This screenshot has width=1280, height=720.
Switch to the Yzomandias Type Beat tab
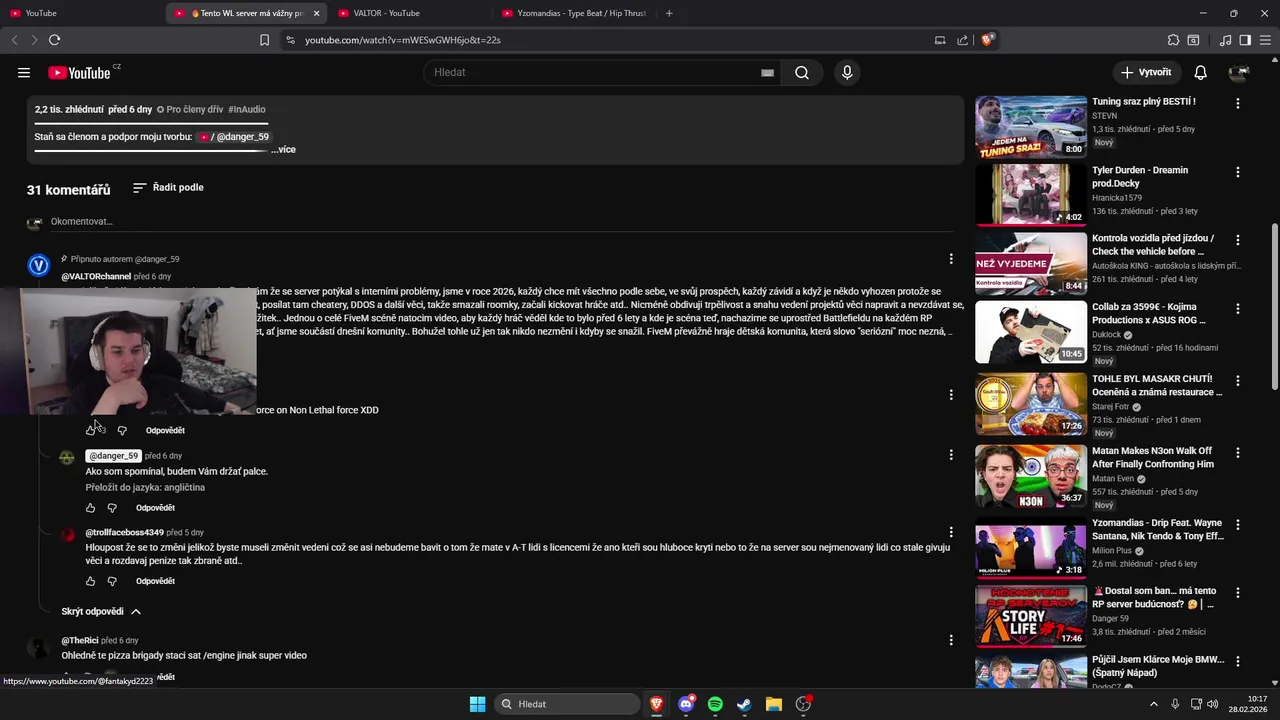[x=574, y=13]
